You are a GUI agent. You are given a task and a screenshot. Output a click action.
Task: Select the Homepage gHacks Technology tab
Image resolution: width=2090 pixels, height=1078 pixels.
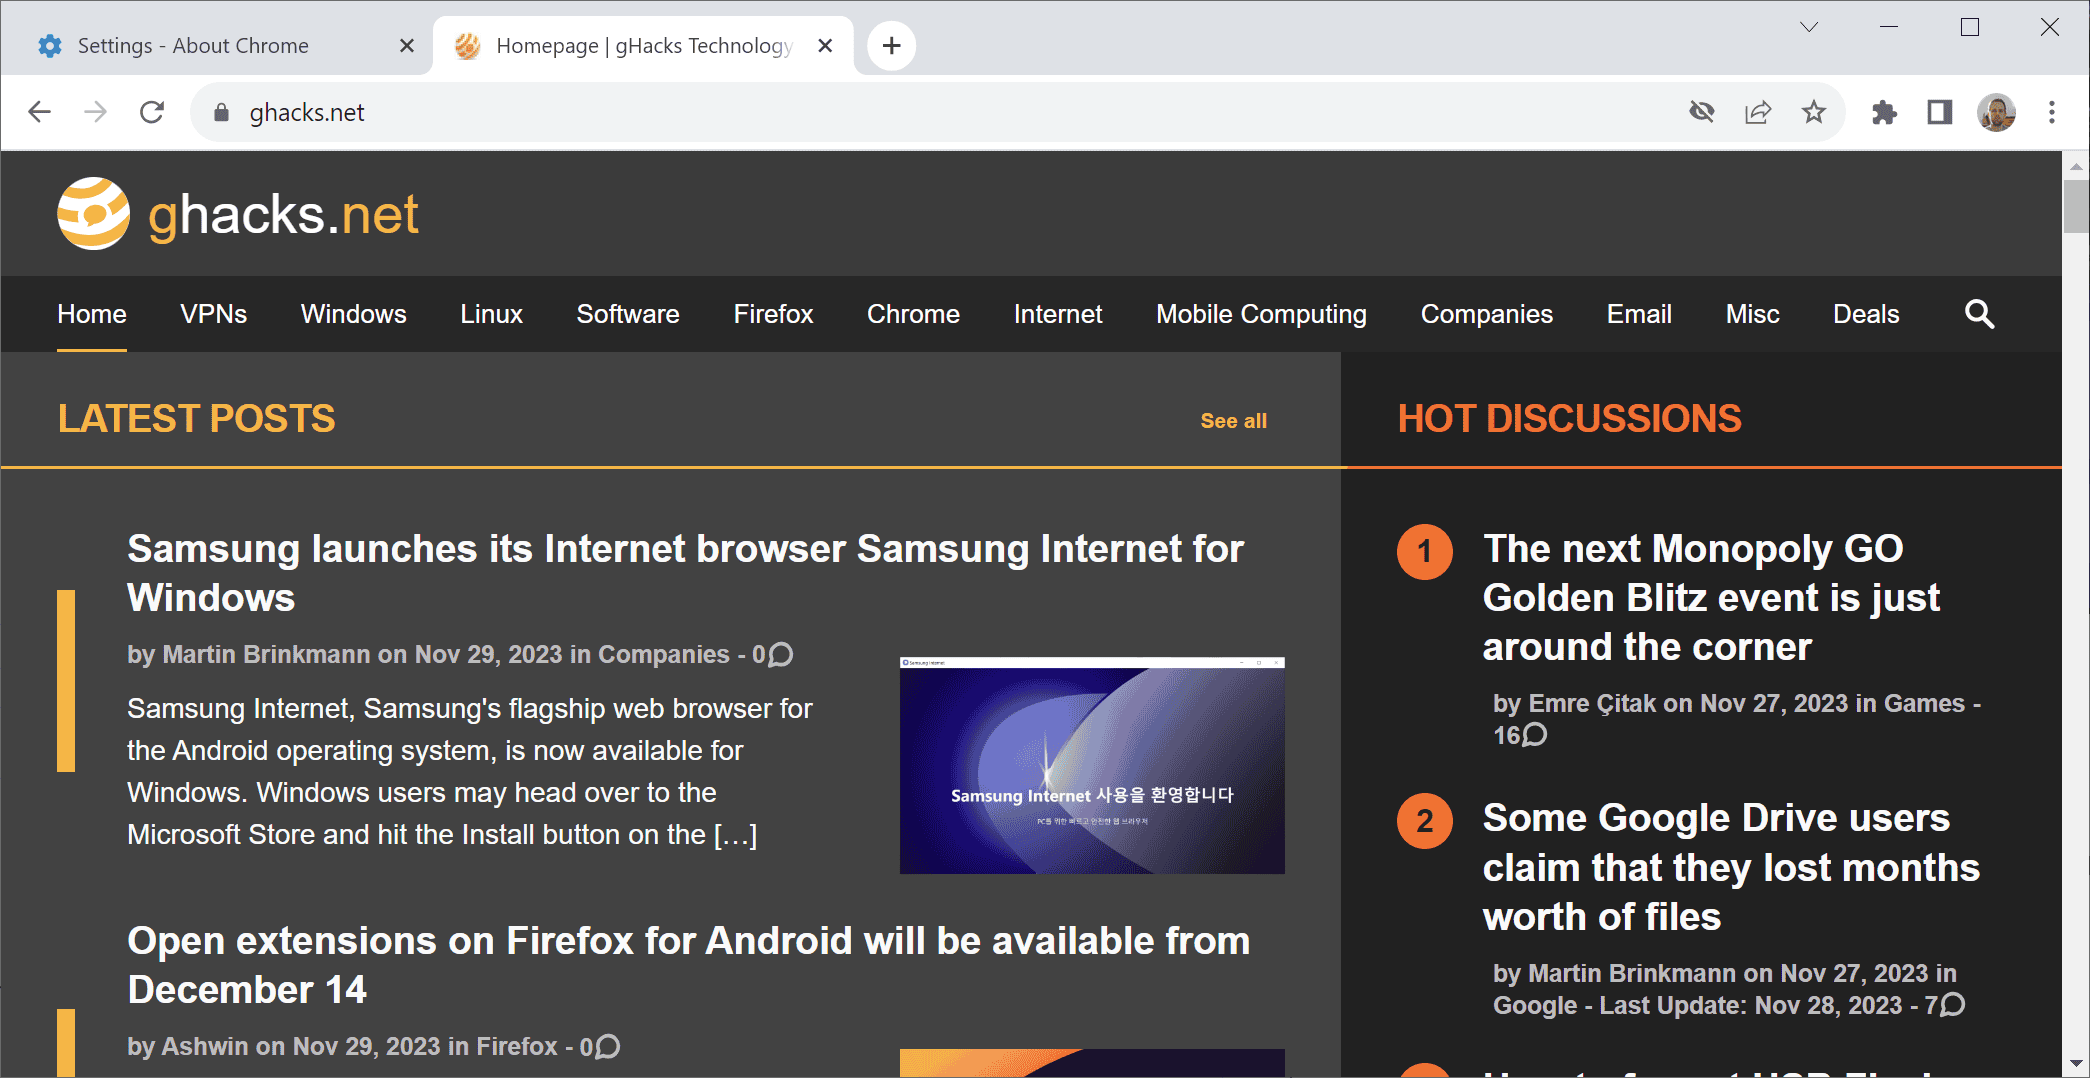click(x=644, y=46)
